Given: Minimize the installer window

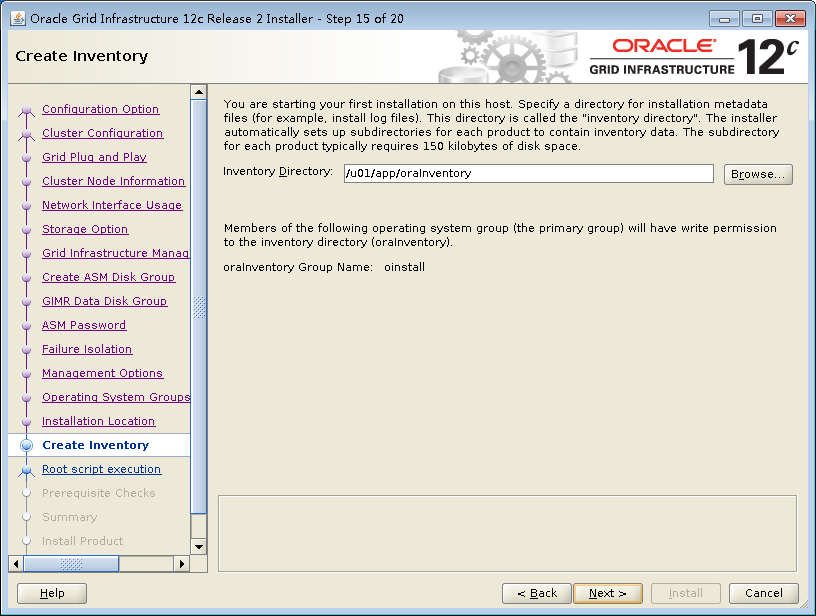Looking at the screenshot, I should (x=724, y=19).
